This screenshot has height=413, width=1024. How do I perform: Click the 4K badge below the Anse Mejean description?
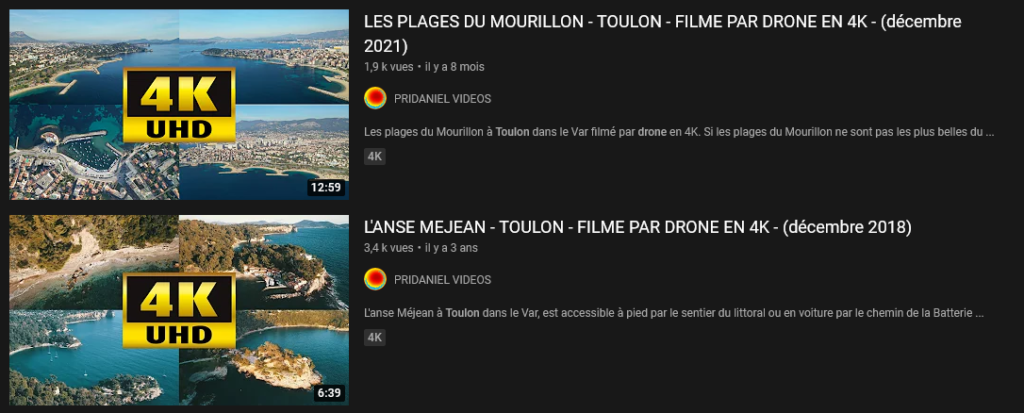(375, 338)
